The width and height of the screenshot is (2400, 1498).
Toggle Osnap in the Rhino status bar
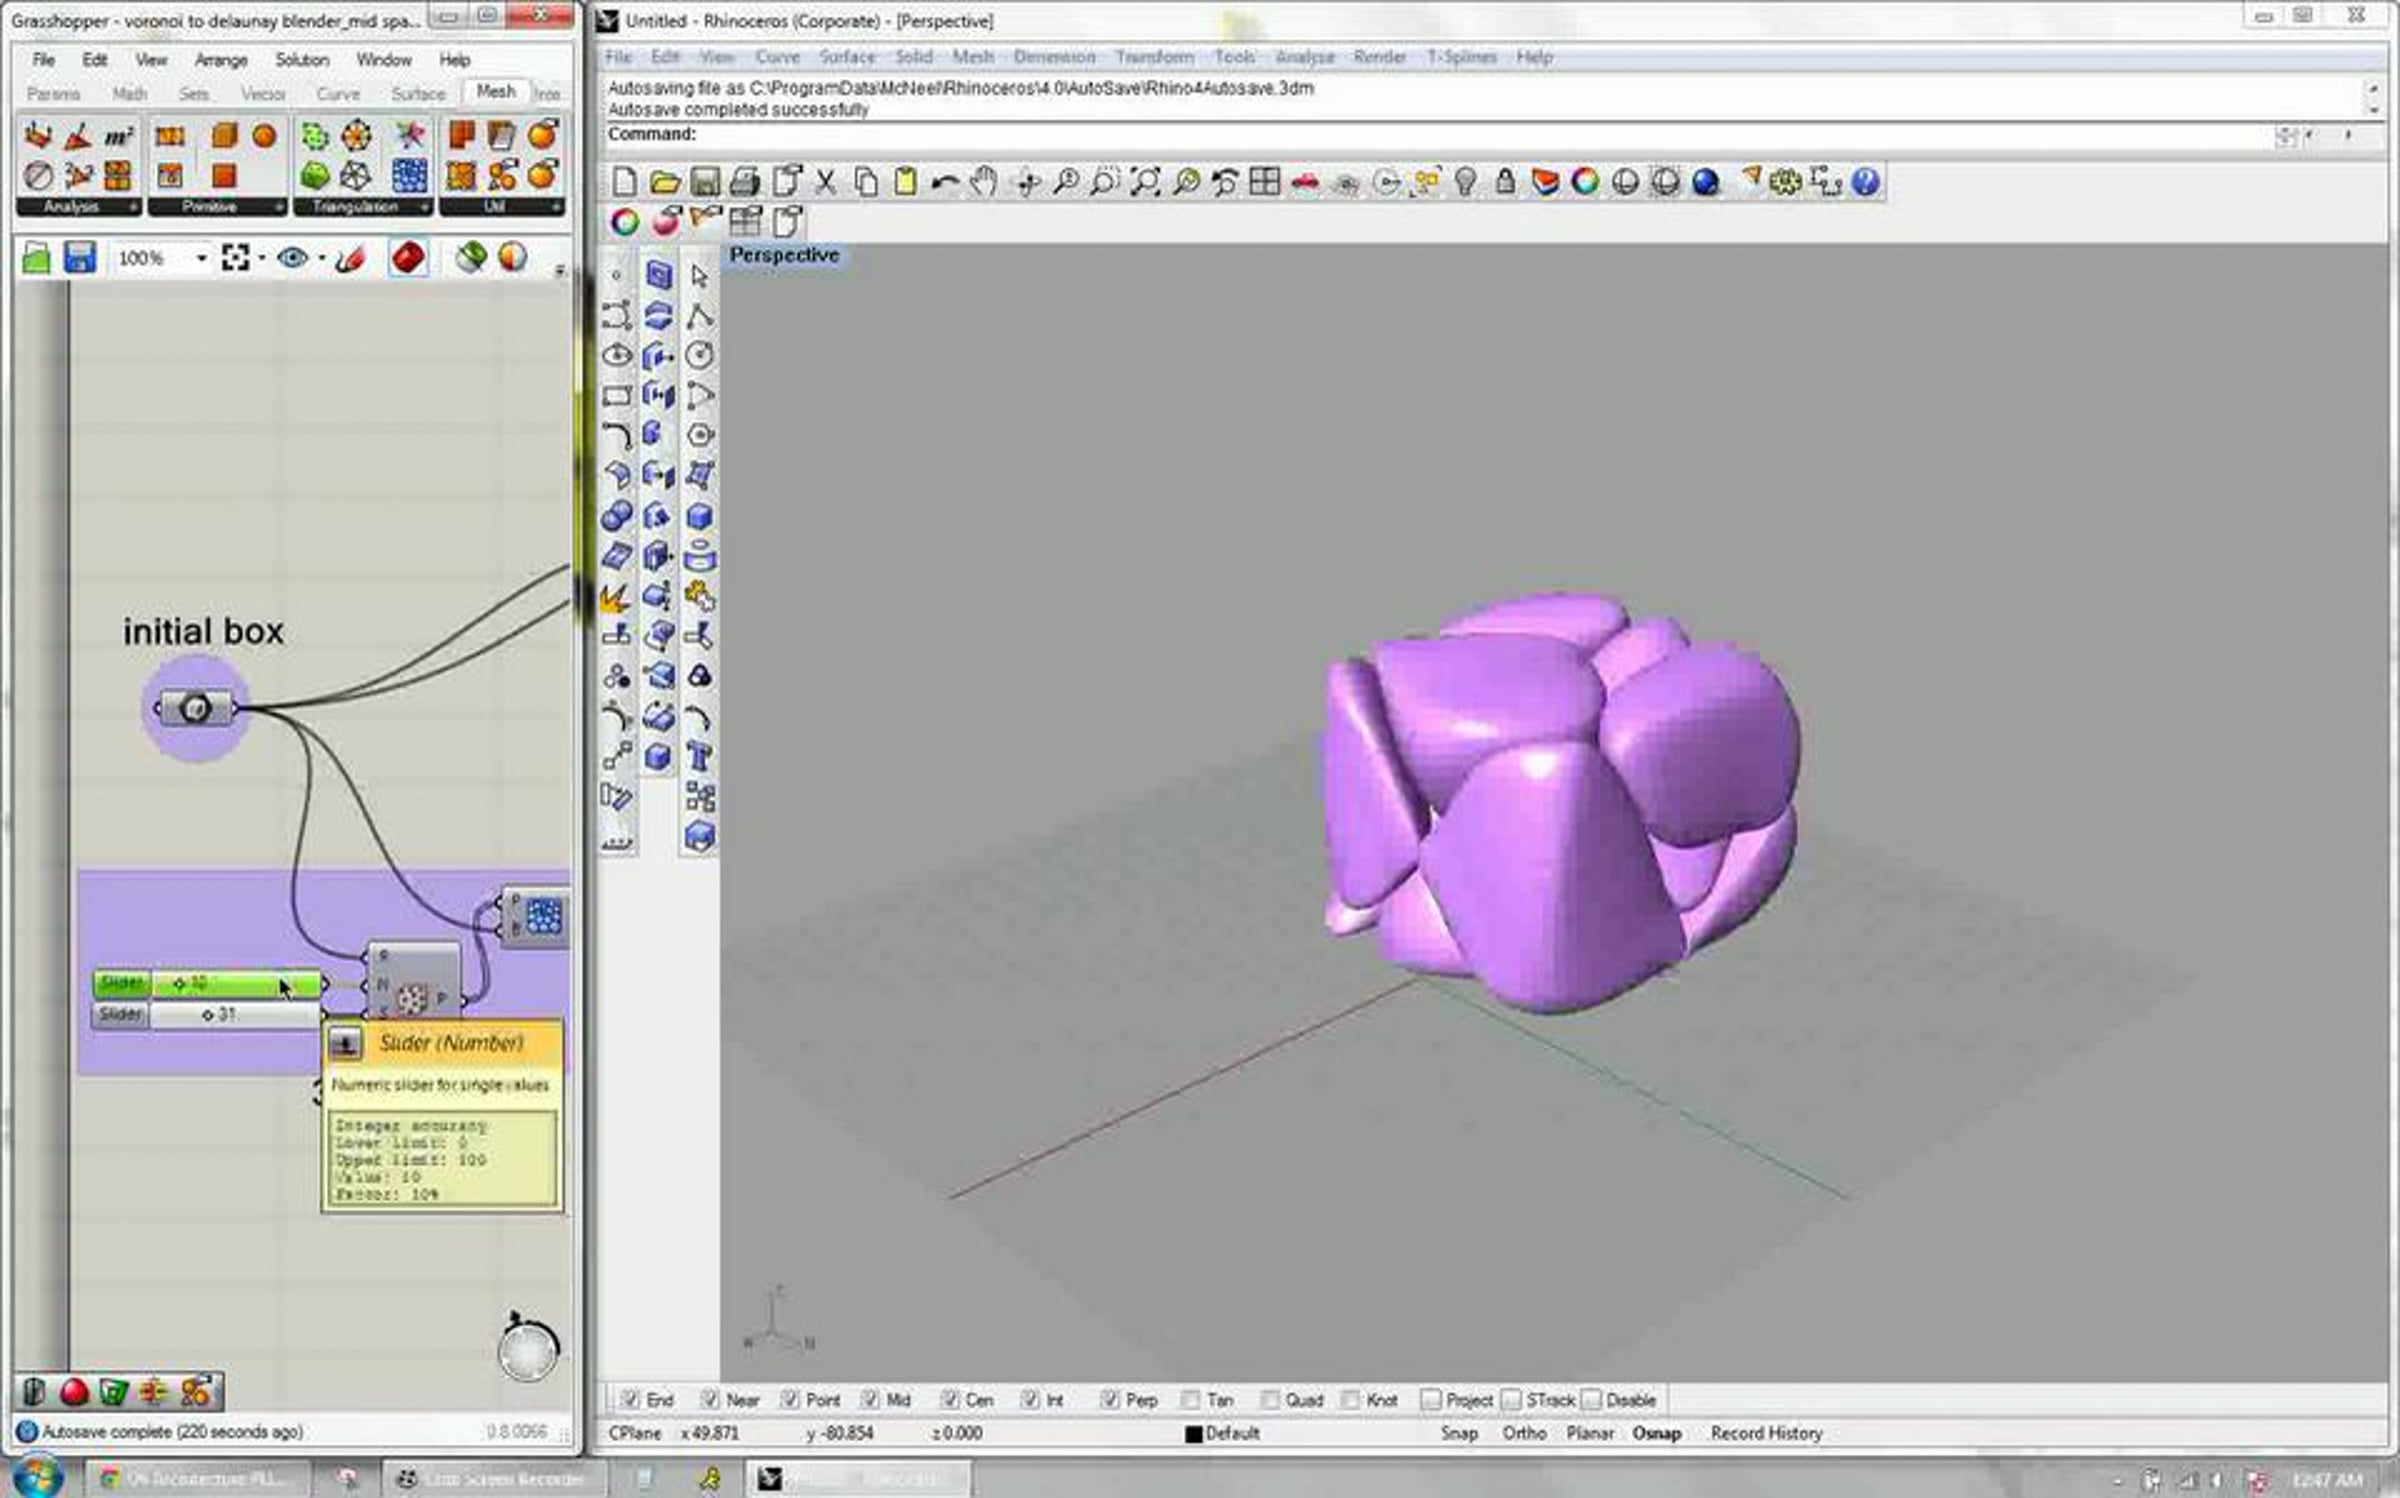coord(1657,1433)
